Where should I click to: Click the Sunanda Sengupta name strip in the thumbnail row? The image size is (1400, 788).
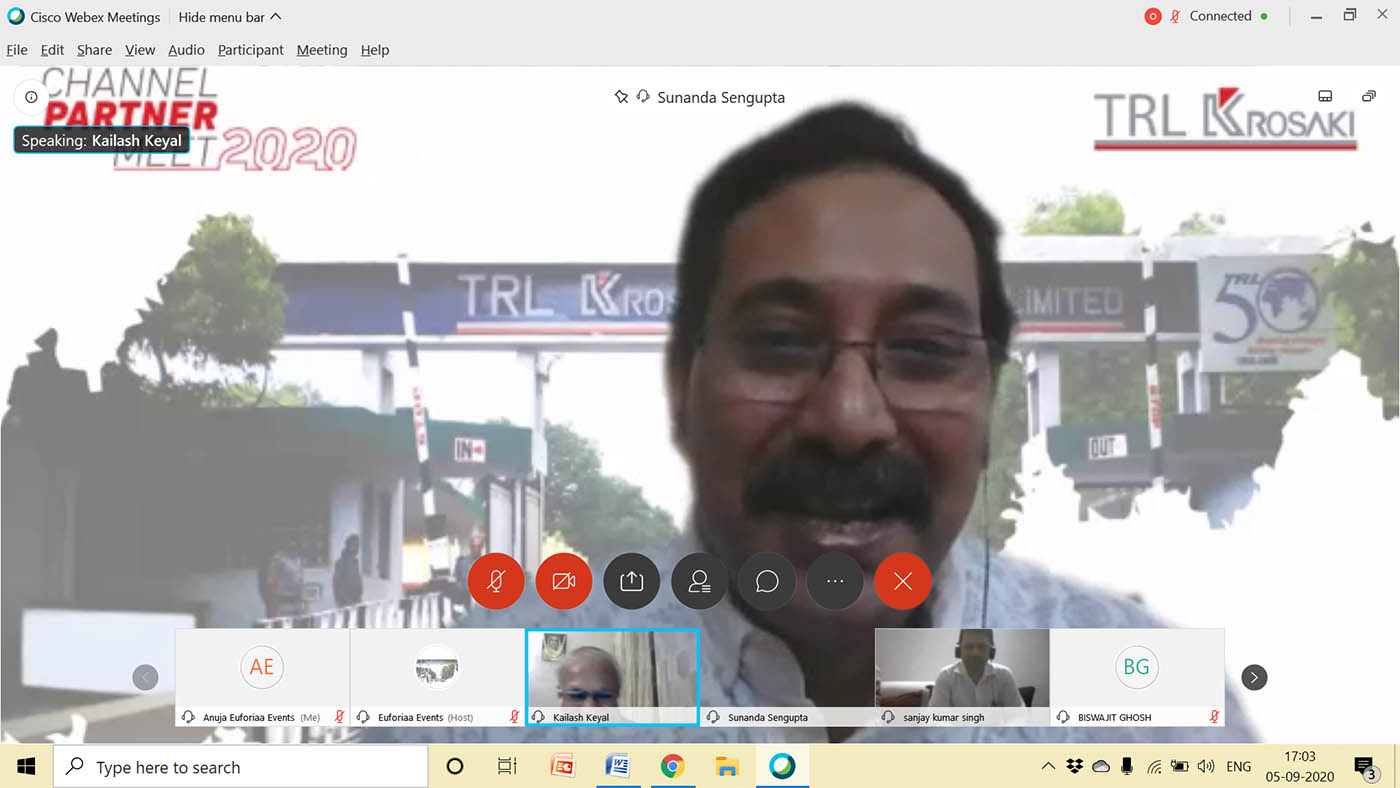point(787,717)
